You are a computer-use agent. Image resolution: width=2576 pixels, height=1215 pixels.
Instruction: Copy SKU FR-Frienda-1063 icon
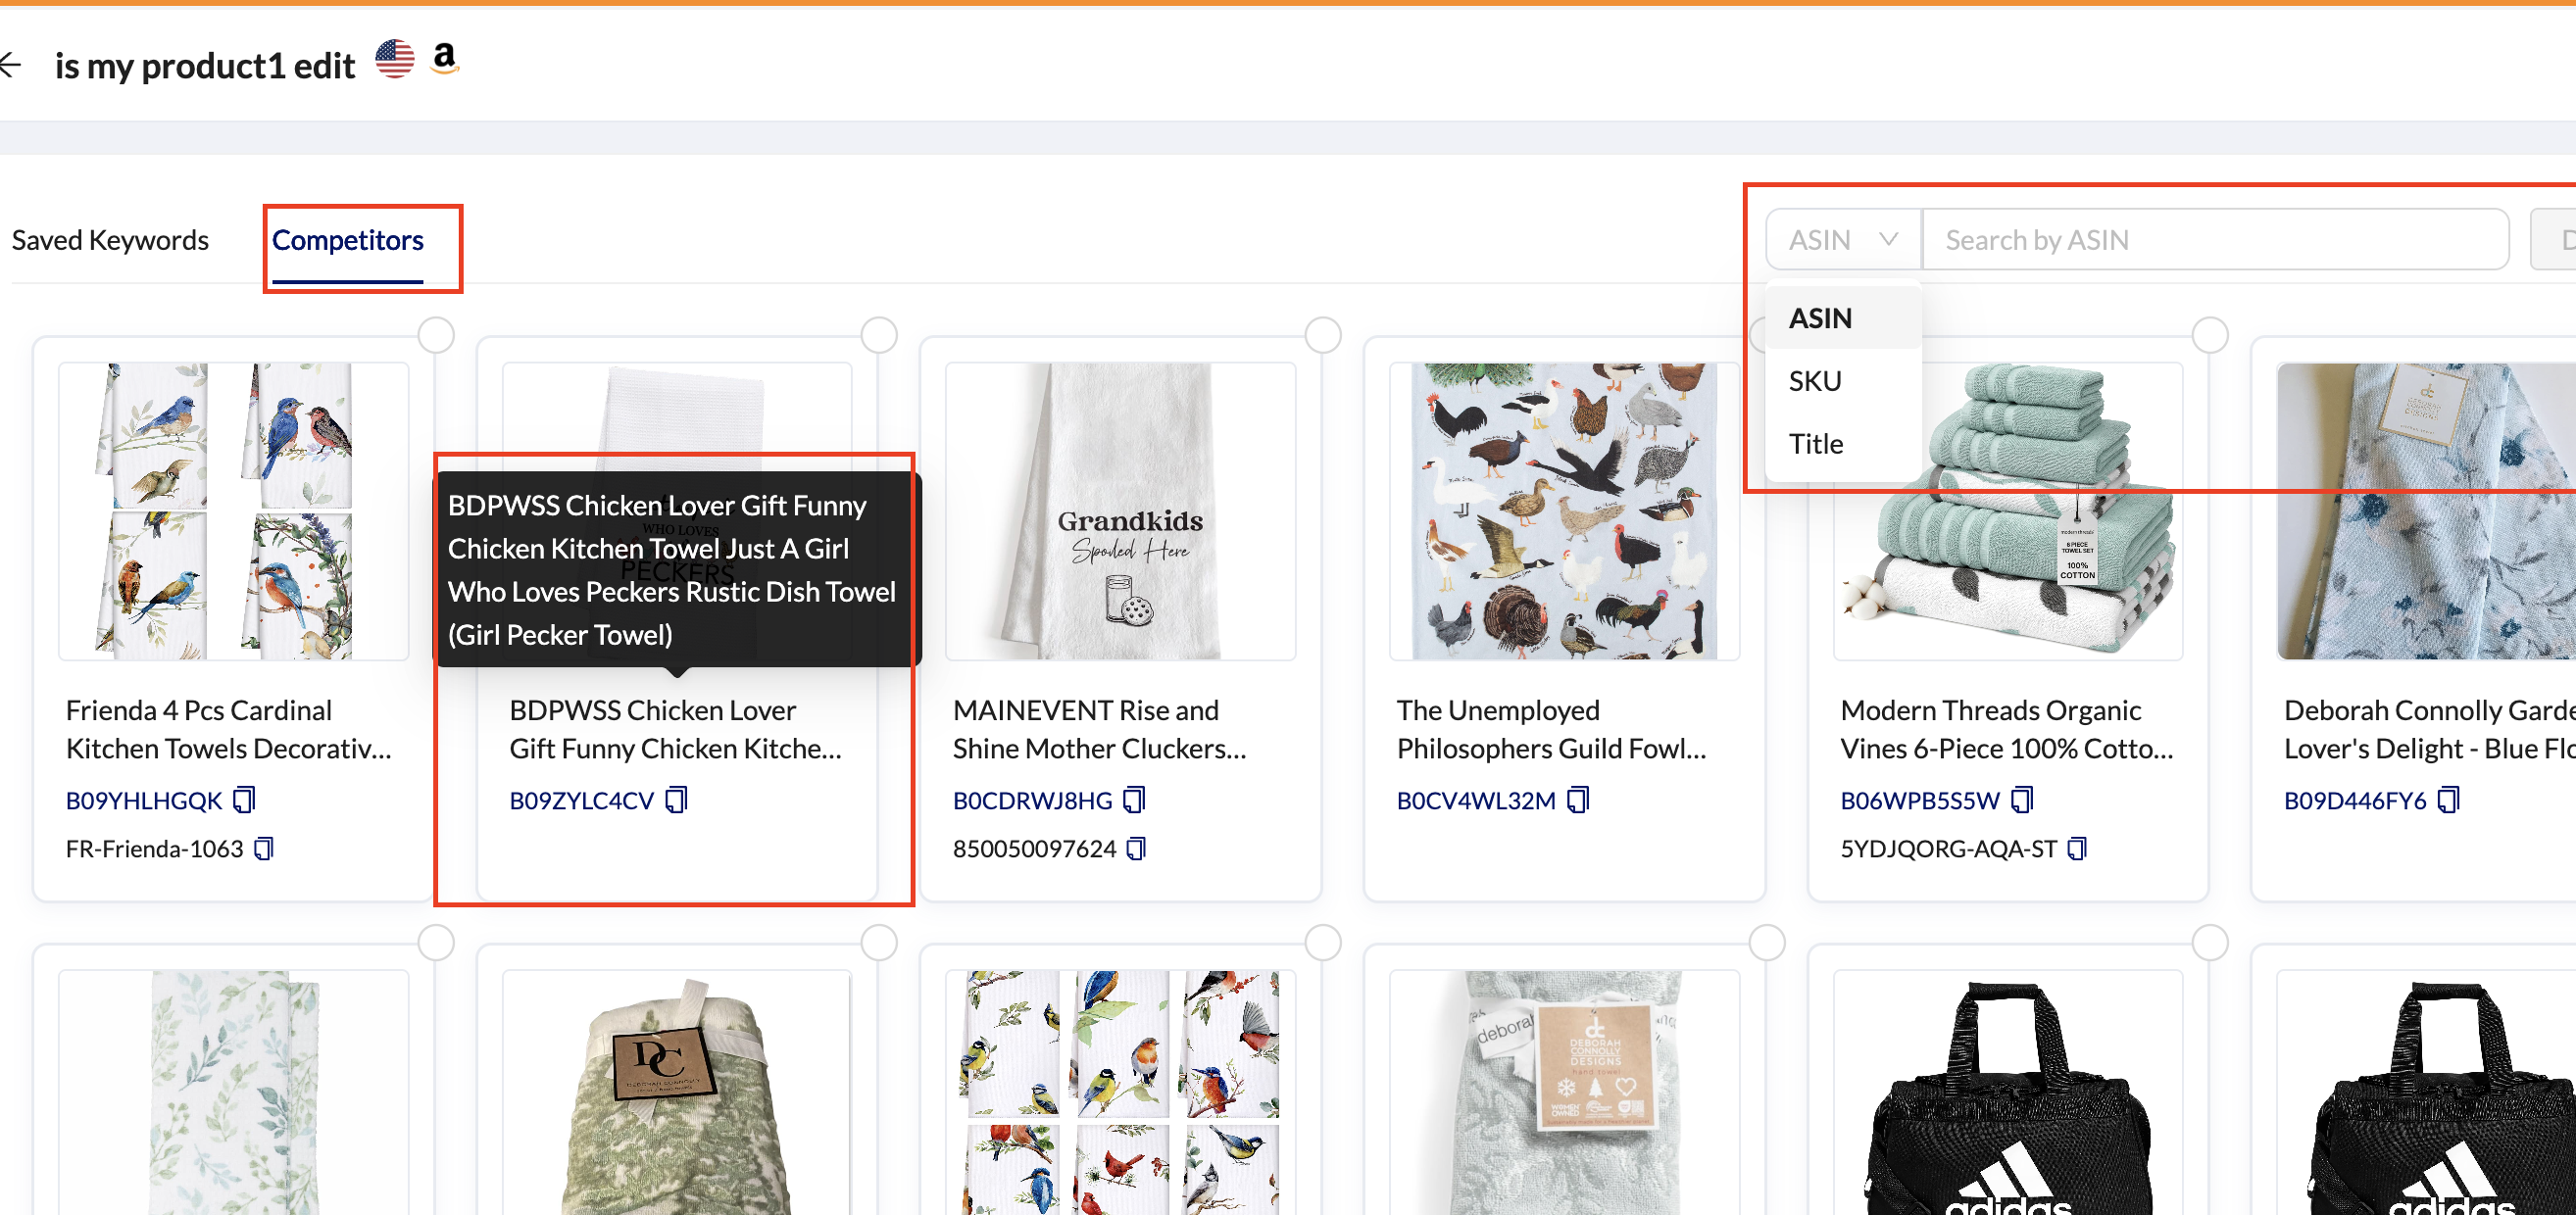264,848
